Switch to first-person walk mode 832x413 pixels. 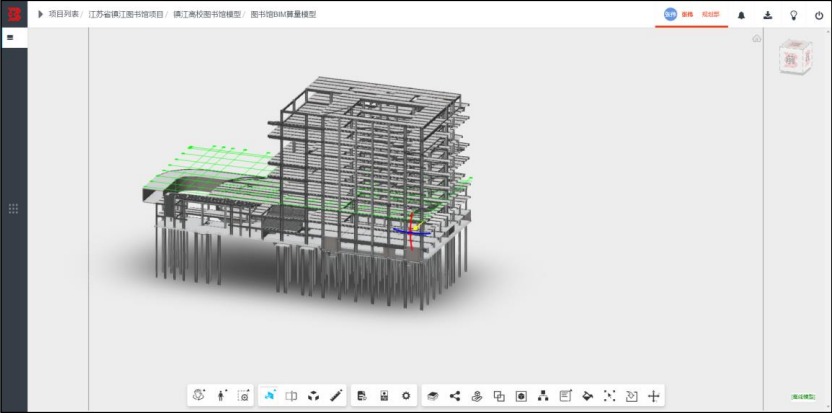221,395
